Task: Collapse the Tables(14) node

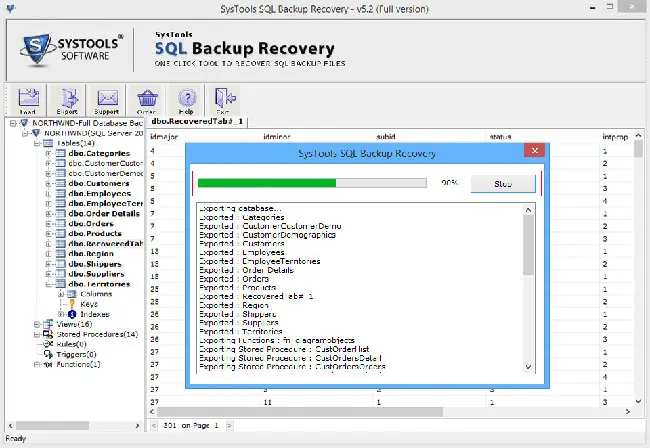Action: click(37, 143)
